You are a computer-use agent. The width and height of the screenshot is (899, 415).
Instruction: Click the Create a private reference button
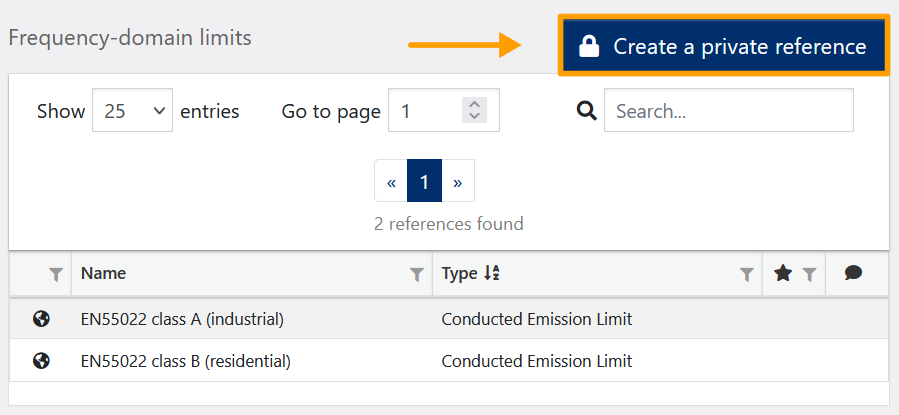(724, 46)
